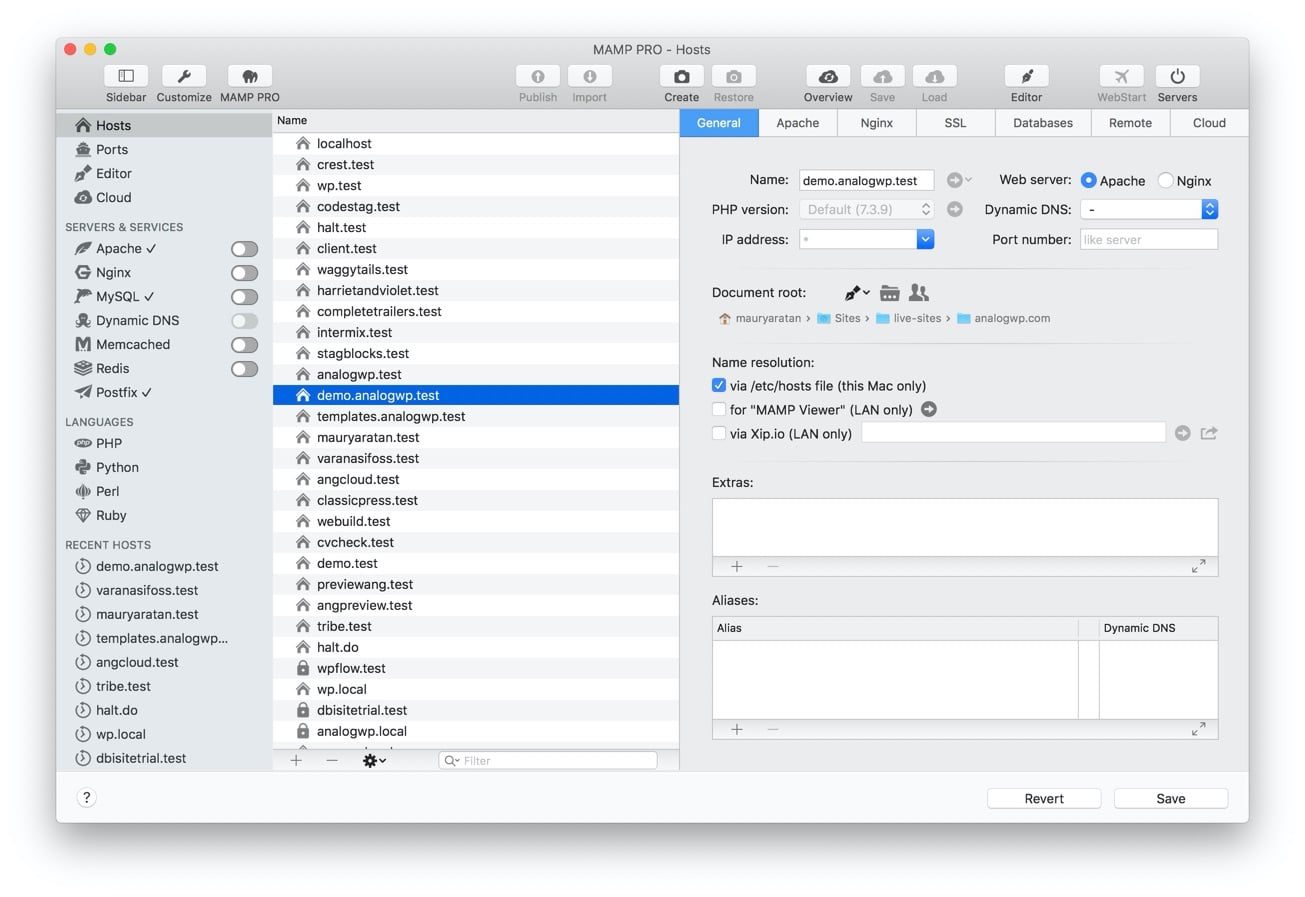Screen dimensions: 1305x897
Task: Switch to the SSL tab
Action: tap(955, 122)
